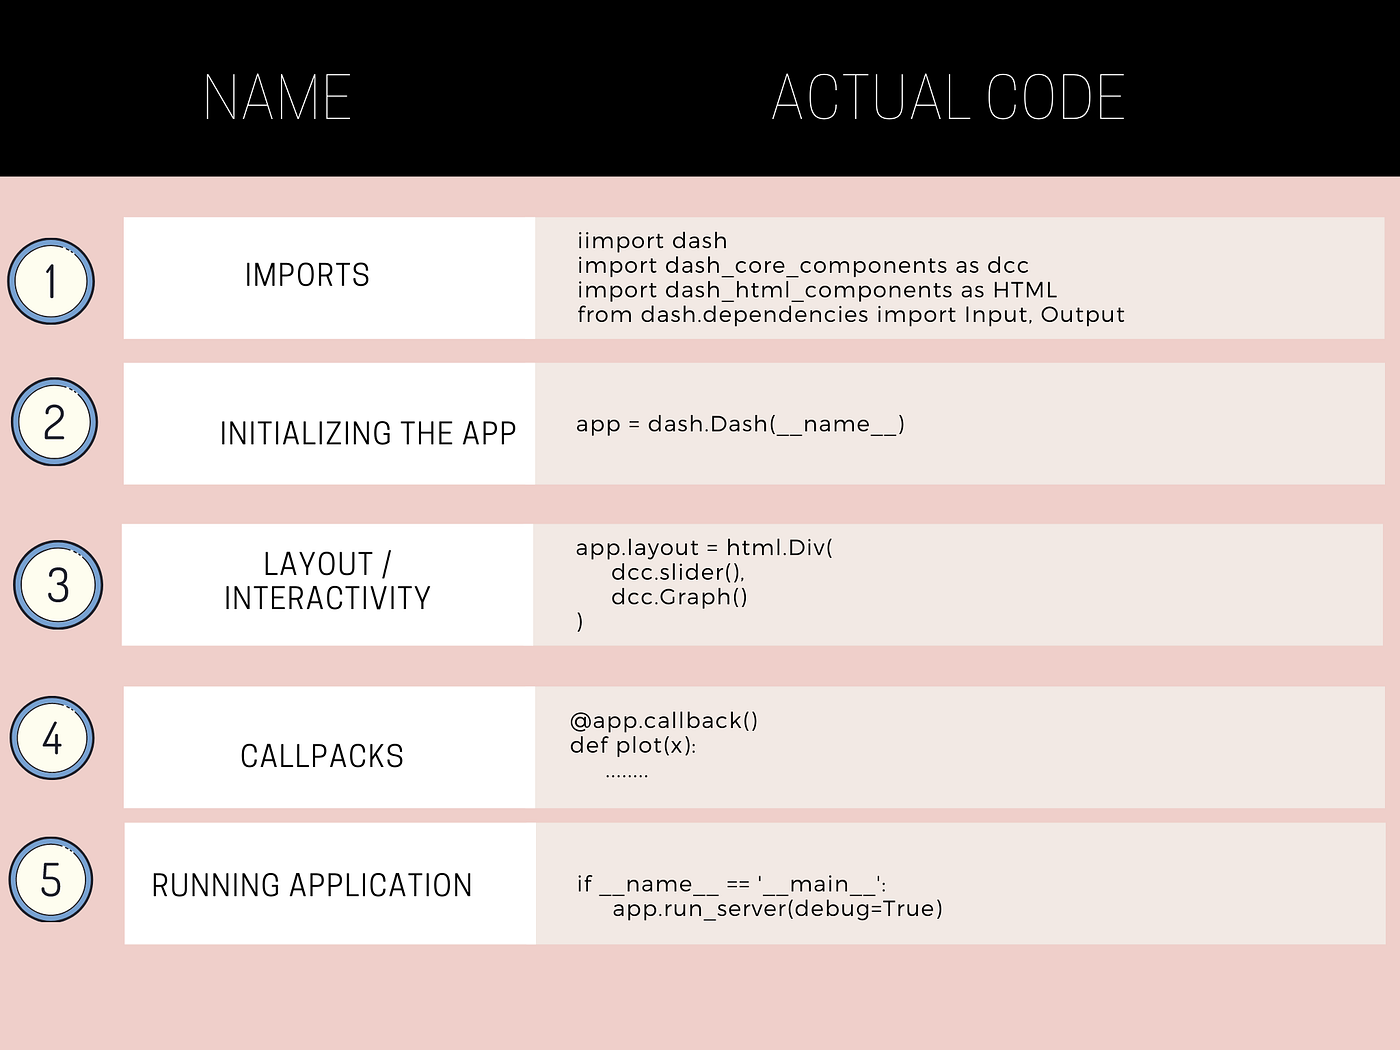The width and height of the screenshot is (1400, 1050).
Task: Select the @app.callback() decorator text
Action: (x=664, y=719)
